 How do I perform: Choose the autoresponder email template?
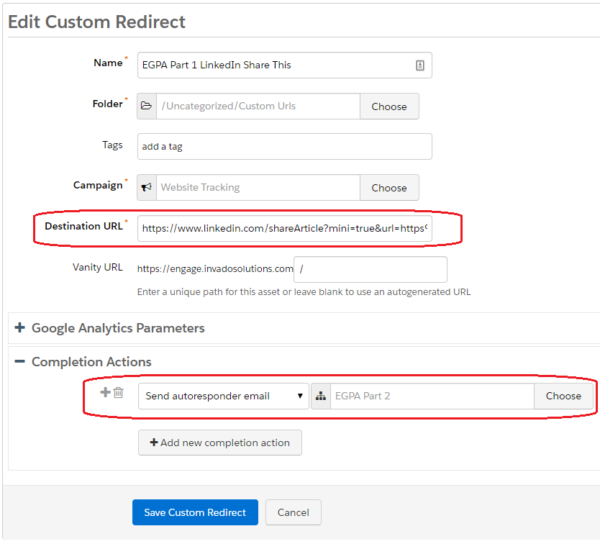[x=563, y=396]
